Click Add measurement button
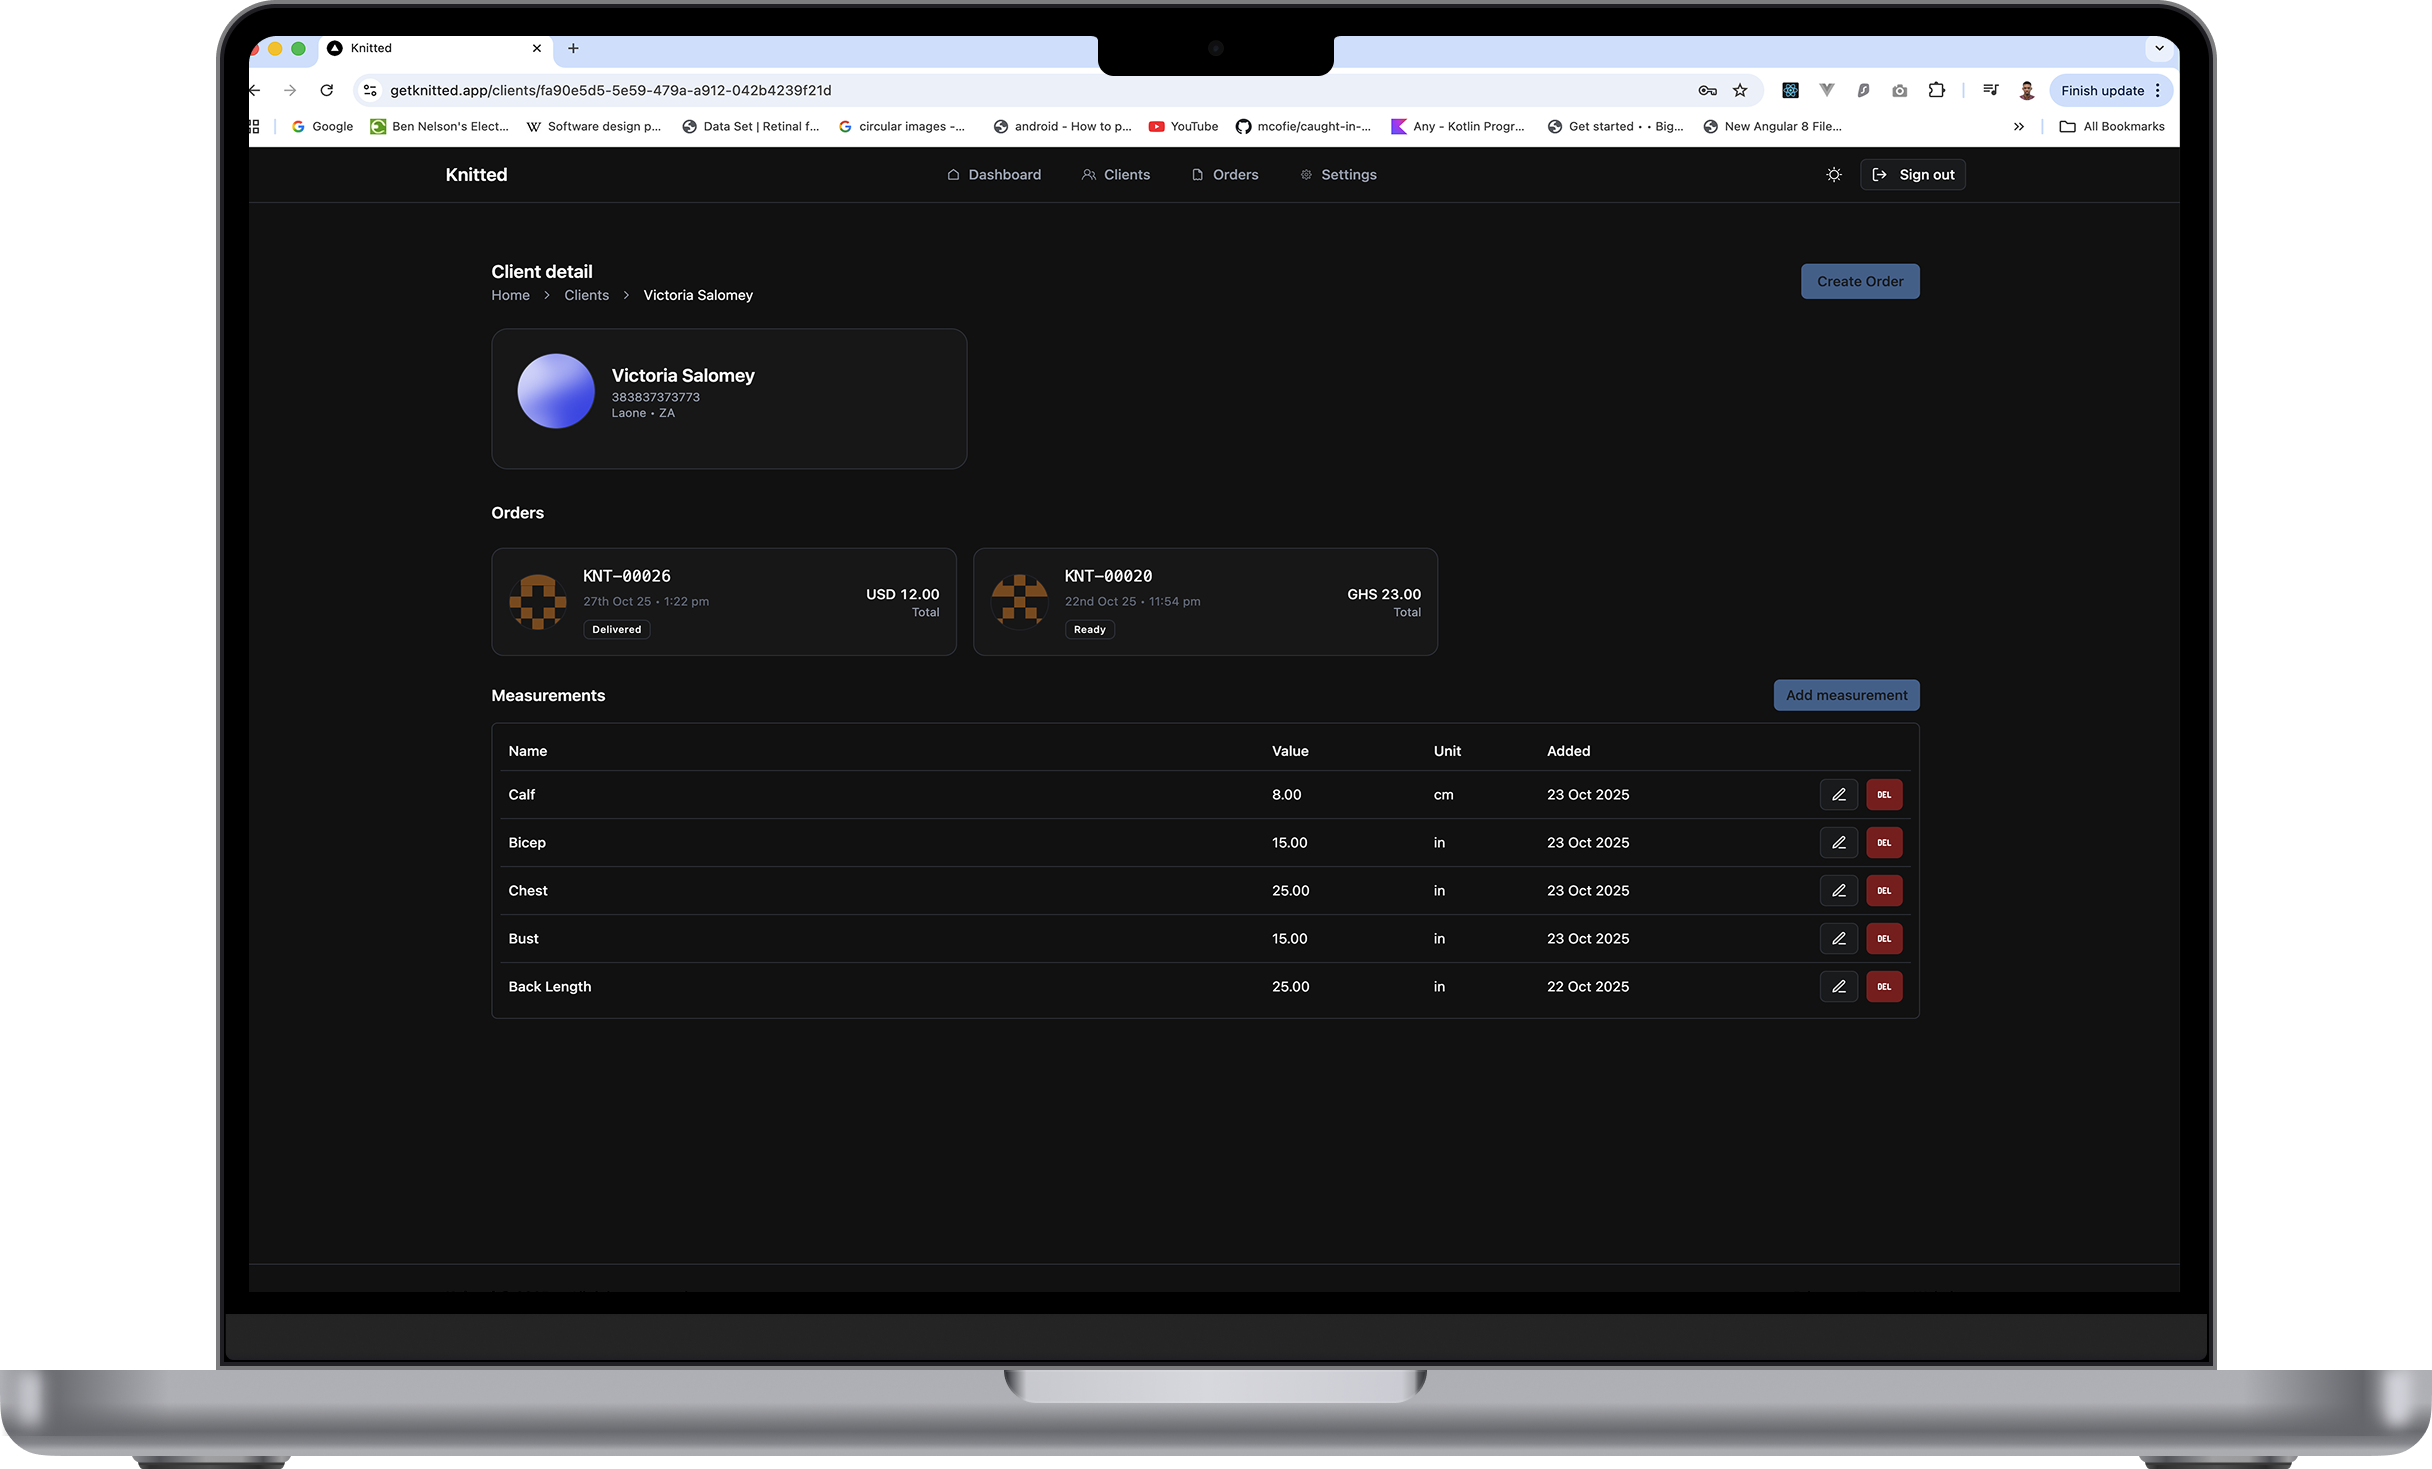Viewport: 2432px width, 1469px height. click(x=1845, y=696)
